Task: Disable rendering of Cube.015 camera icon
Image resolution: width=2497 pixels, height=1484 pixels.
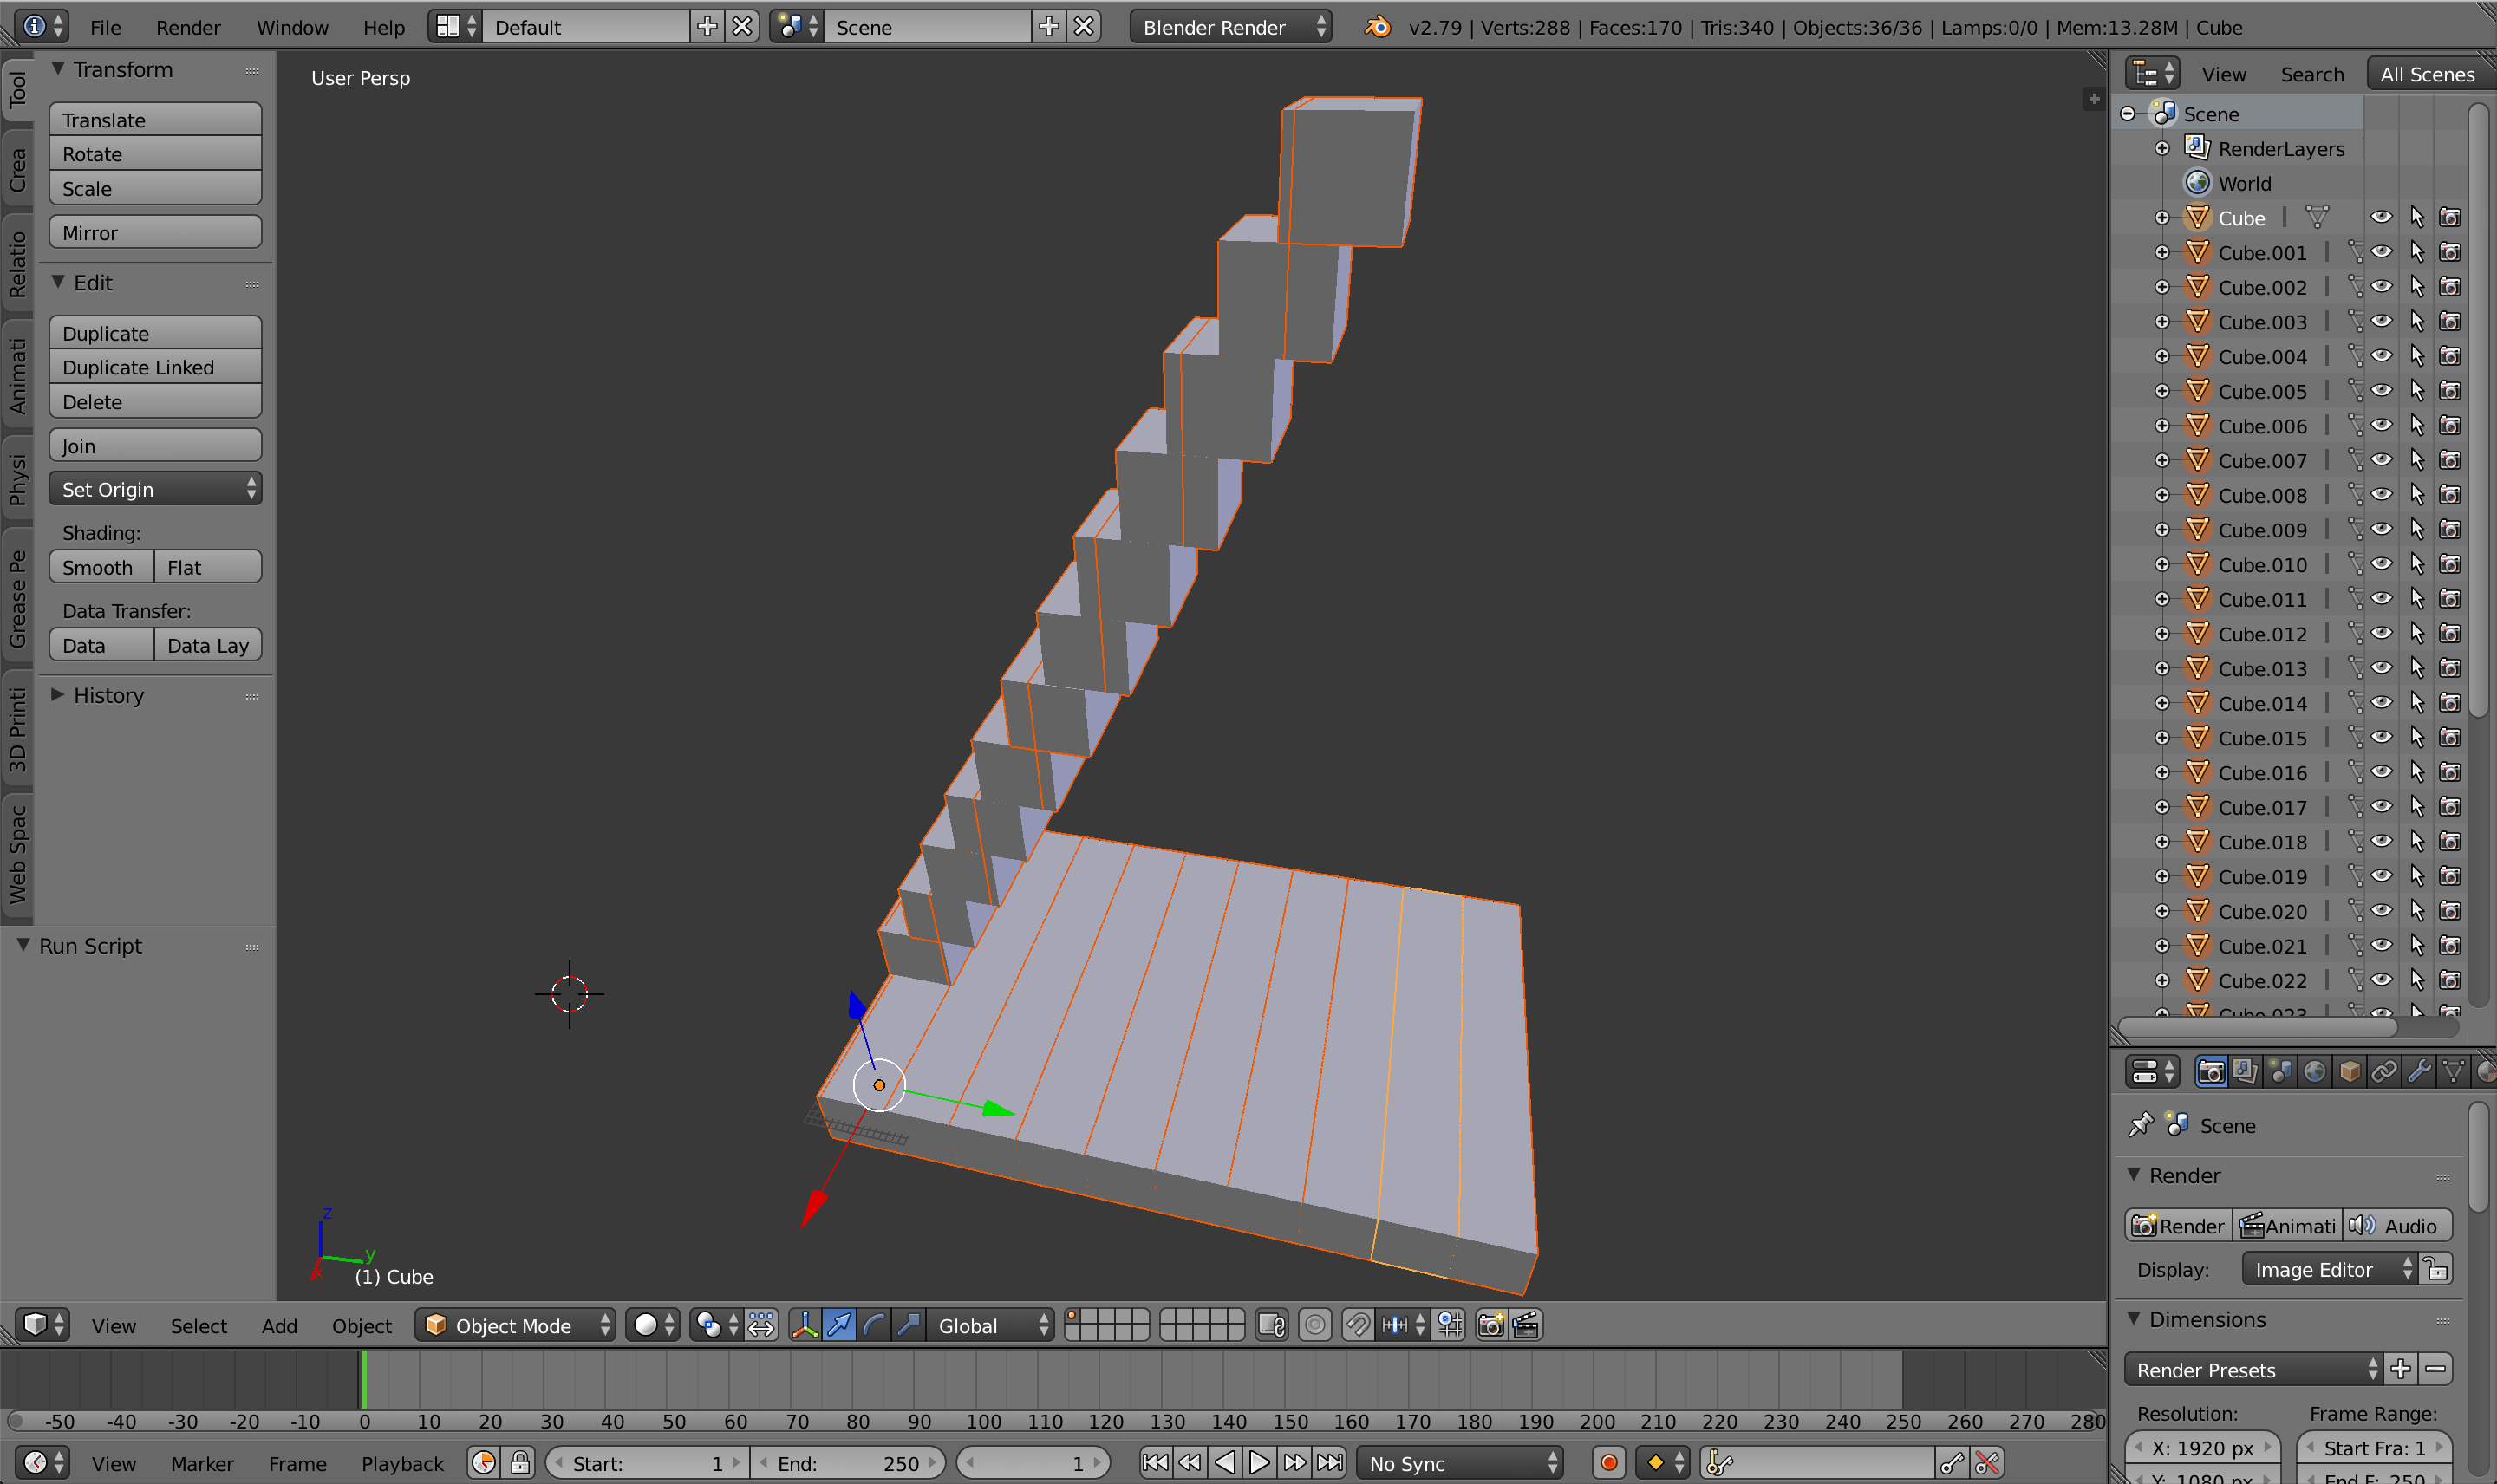Action: pos(2450,738)
